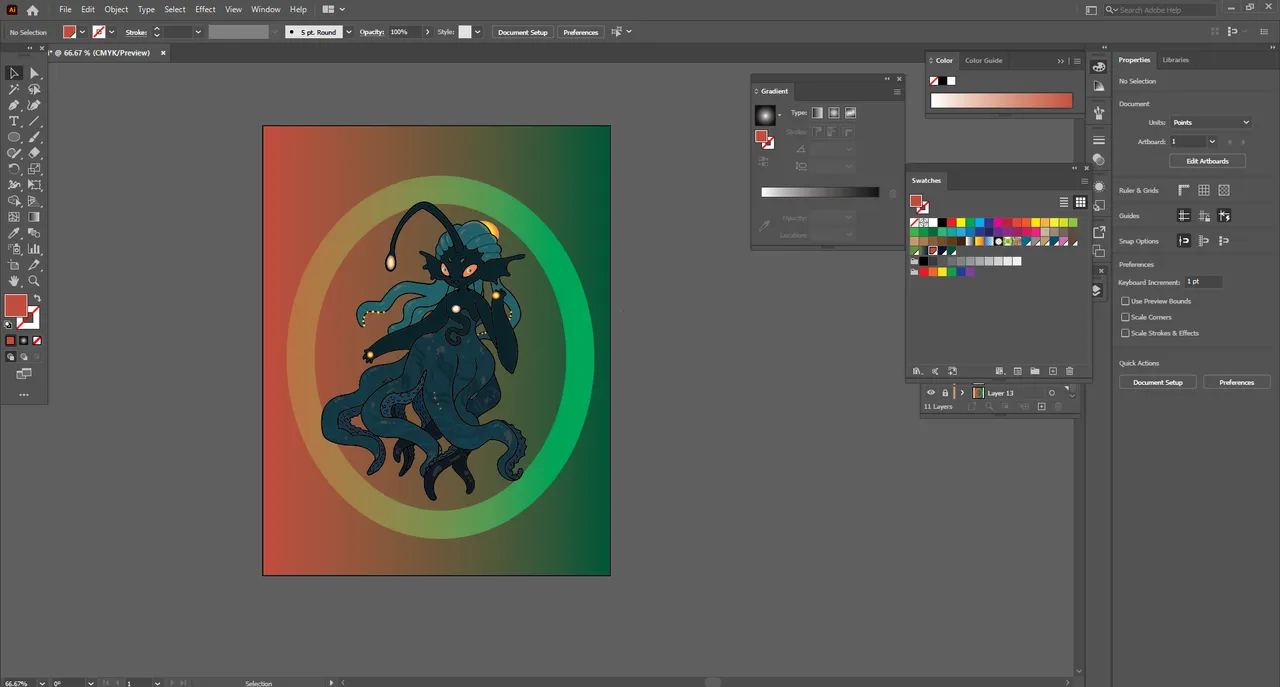
Task: Click the gradient slider bar in Gradient panel
Action: [820, 192]
